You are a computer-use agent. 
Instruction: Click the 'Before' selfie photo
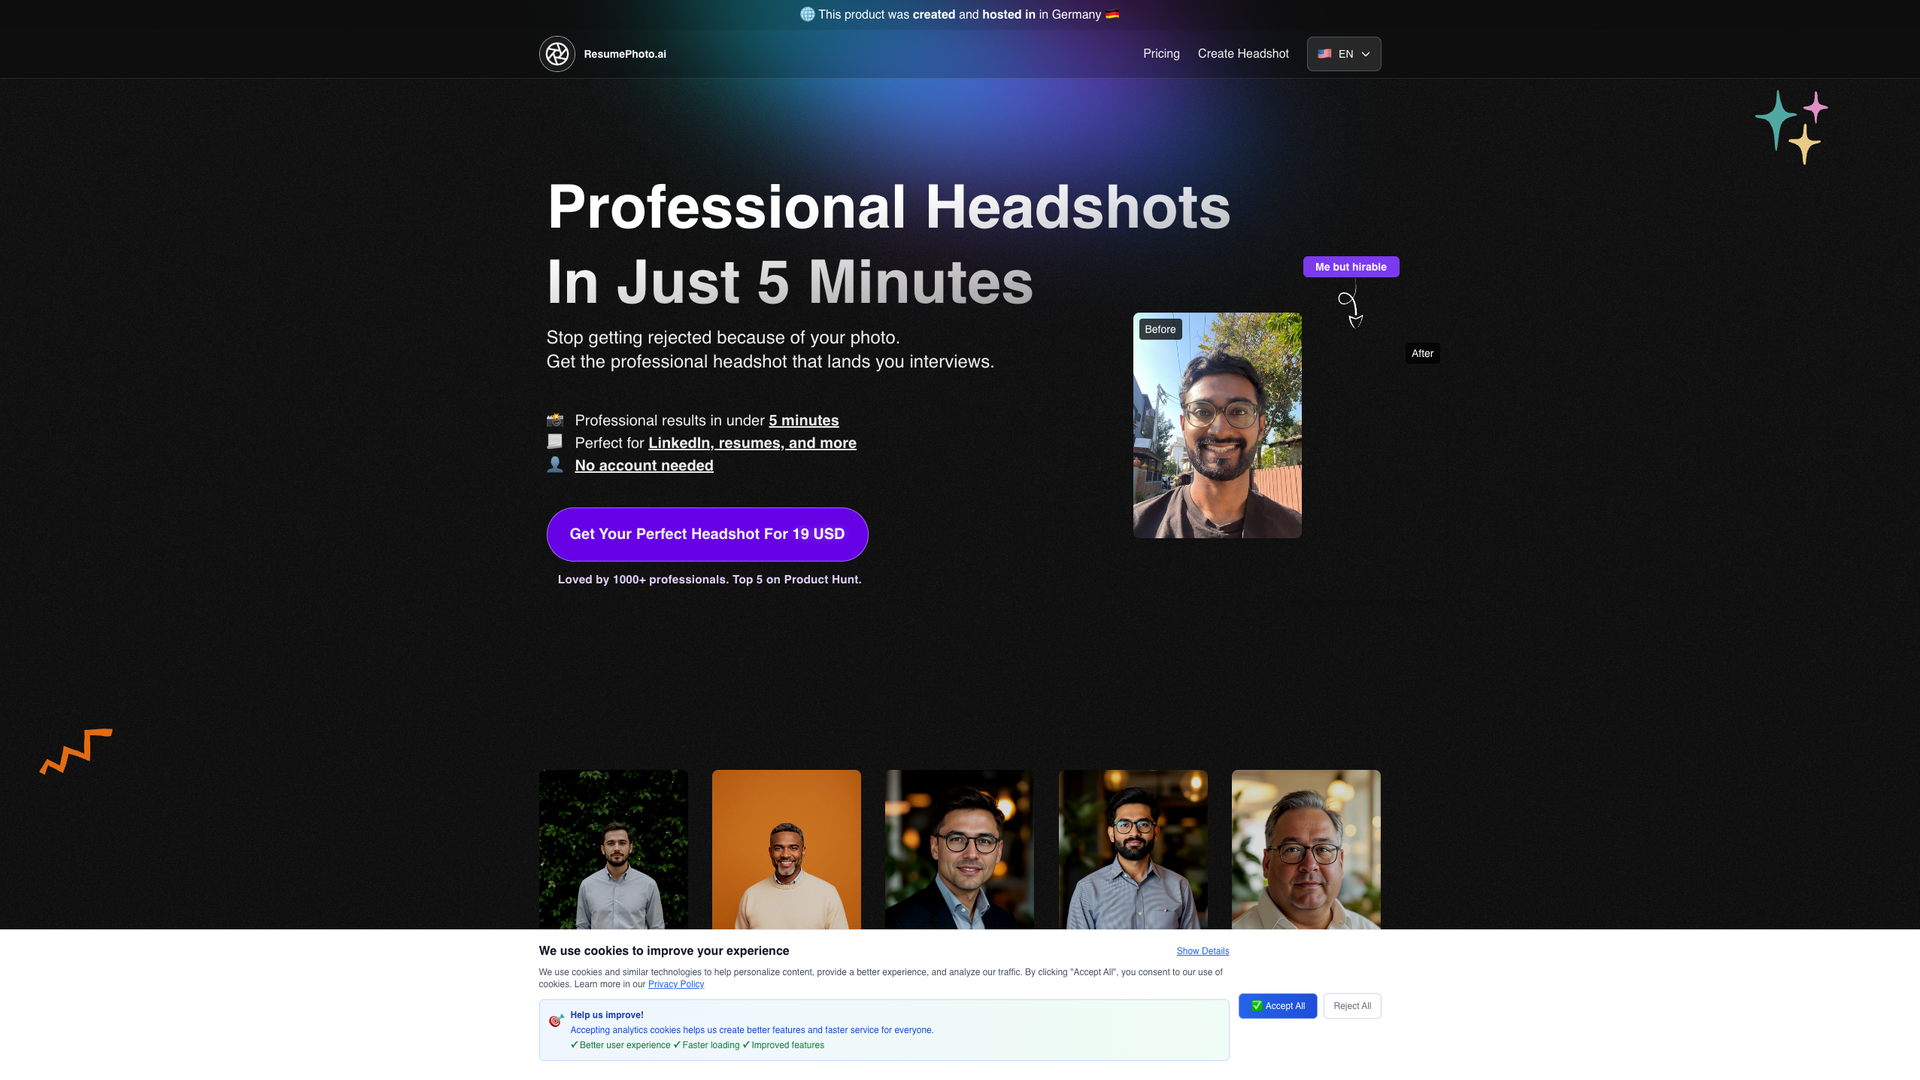[x=1217, y=425]
